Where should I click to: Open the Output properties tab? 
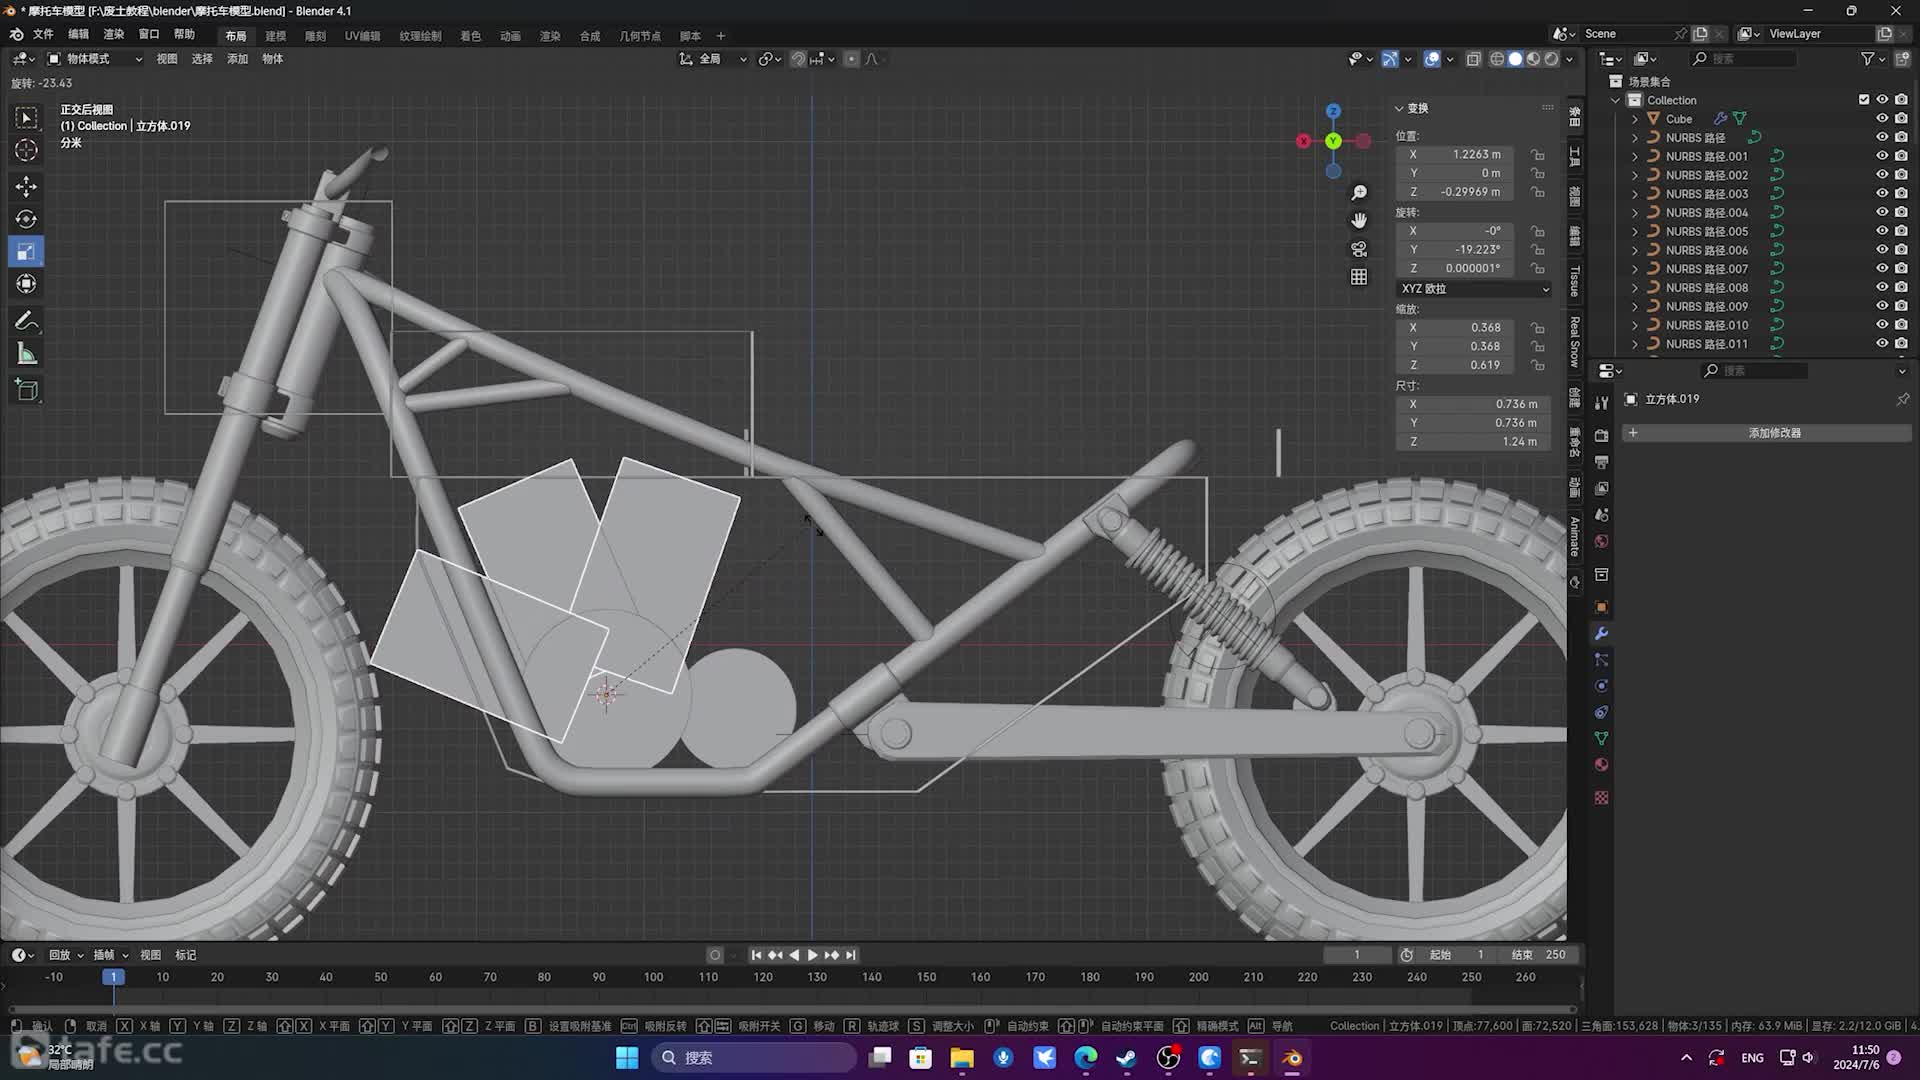[1601, 462]
